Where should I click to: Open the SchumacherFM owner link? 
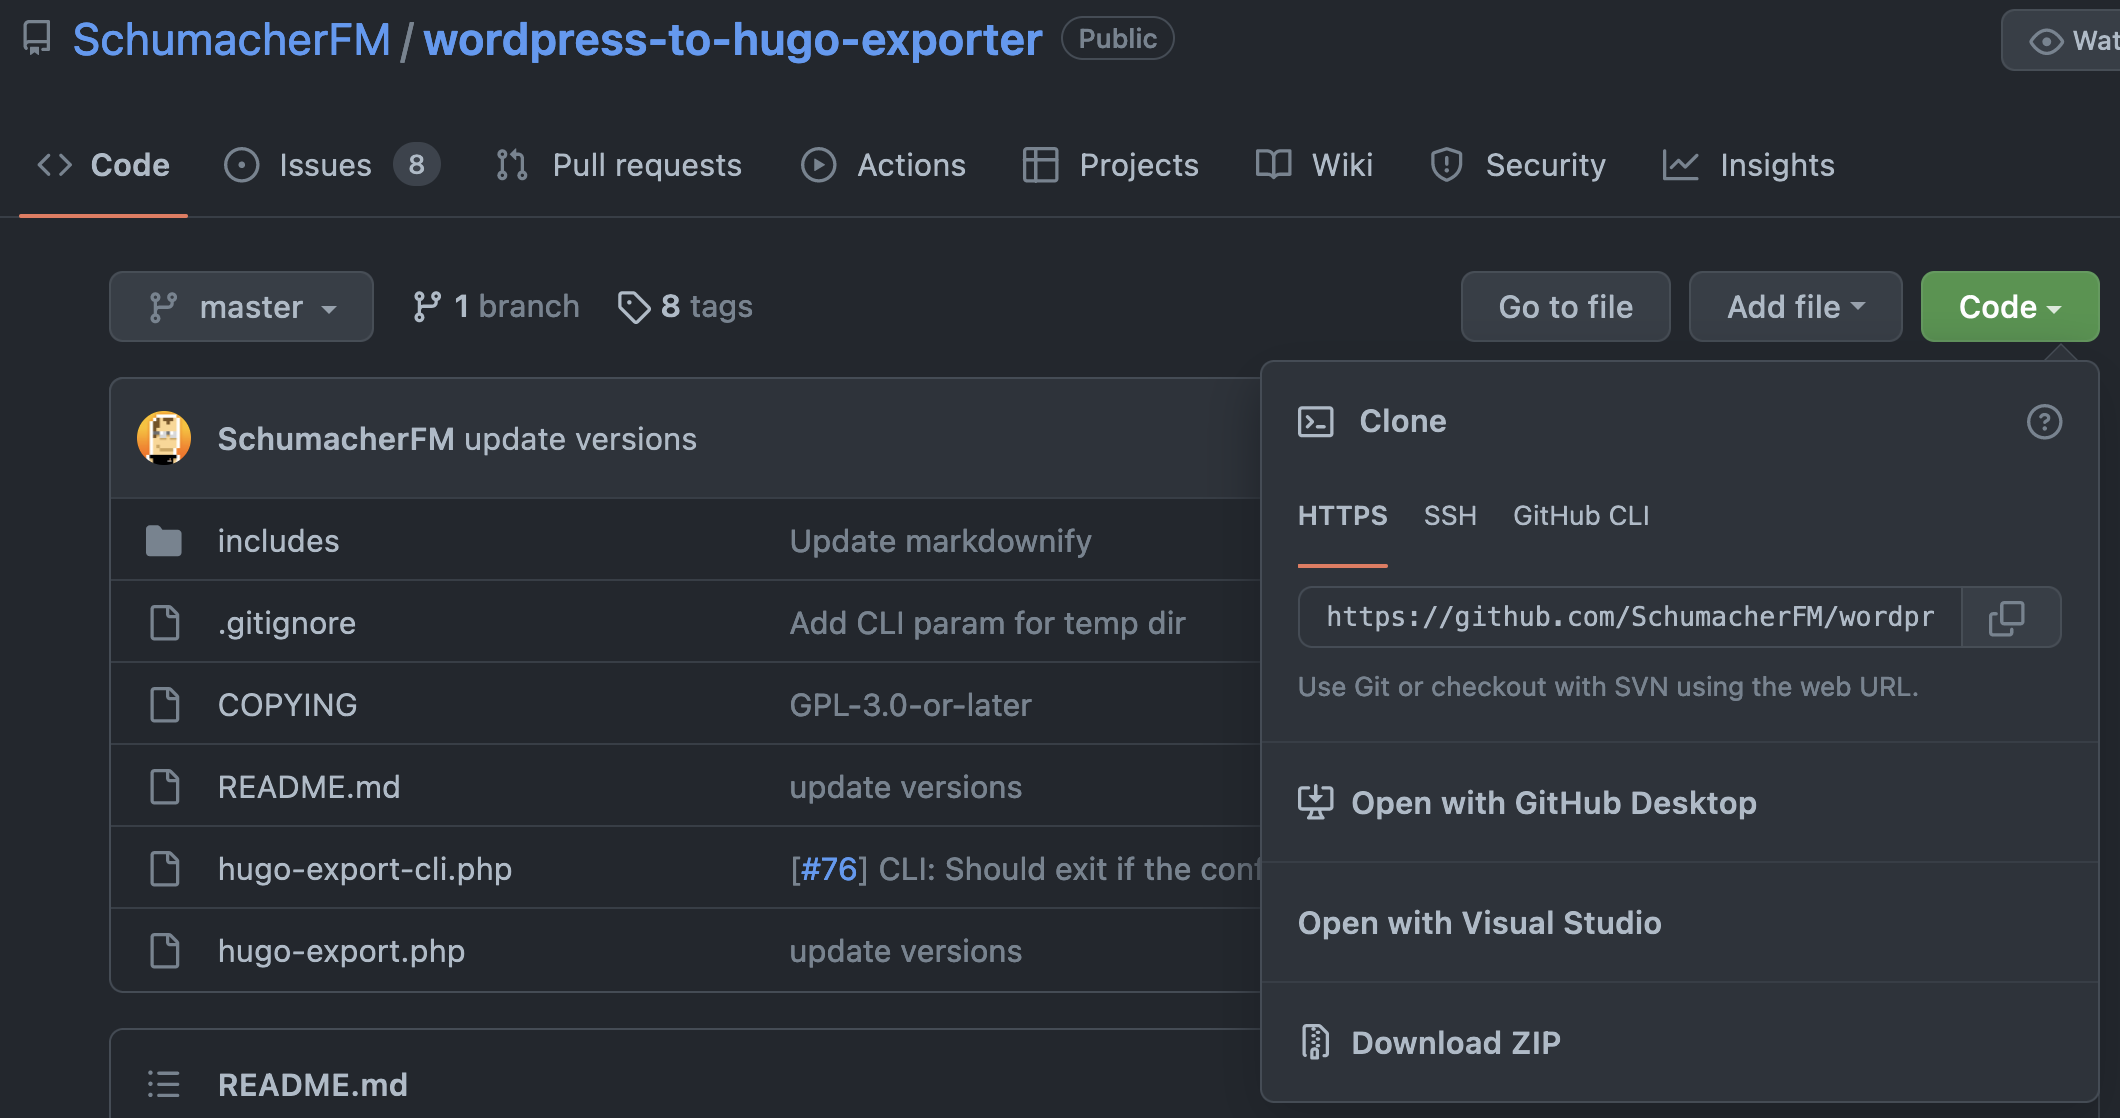(x=231, y=40)
